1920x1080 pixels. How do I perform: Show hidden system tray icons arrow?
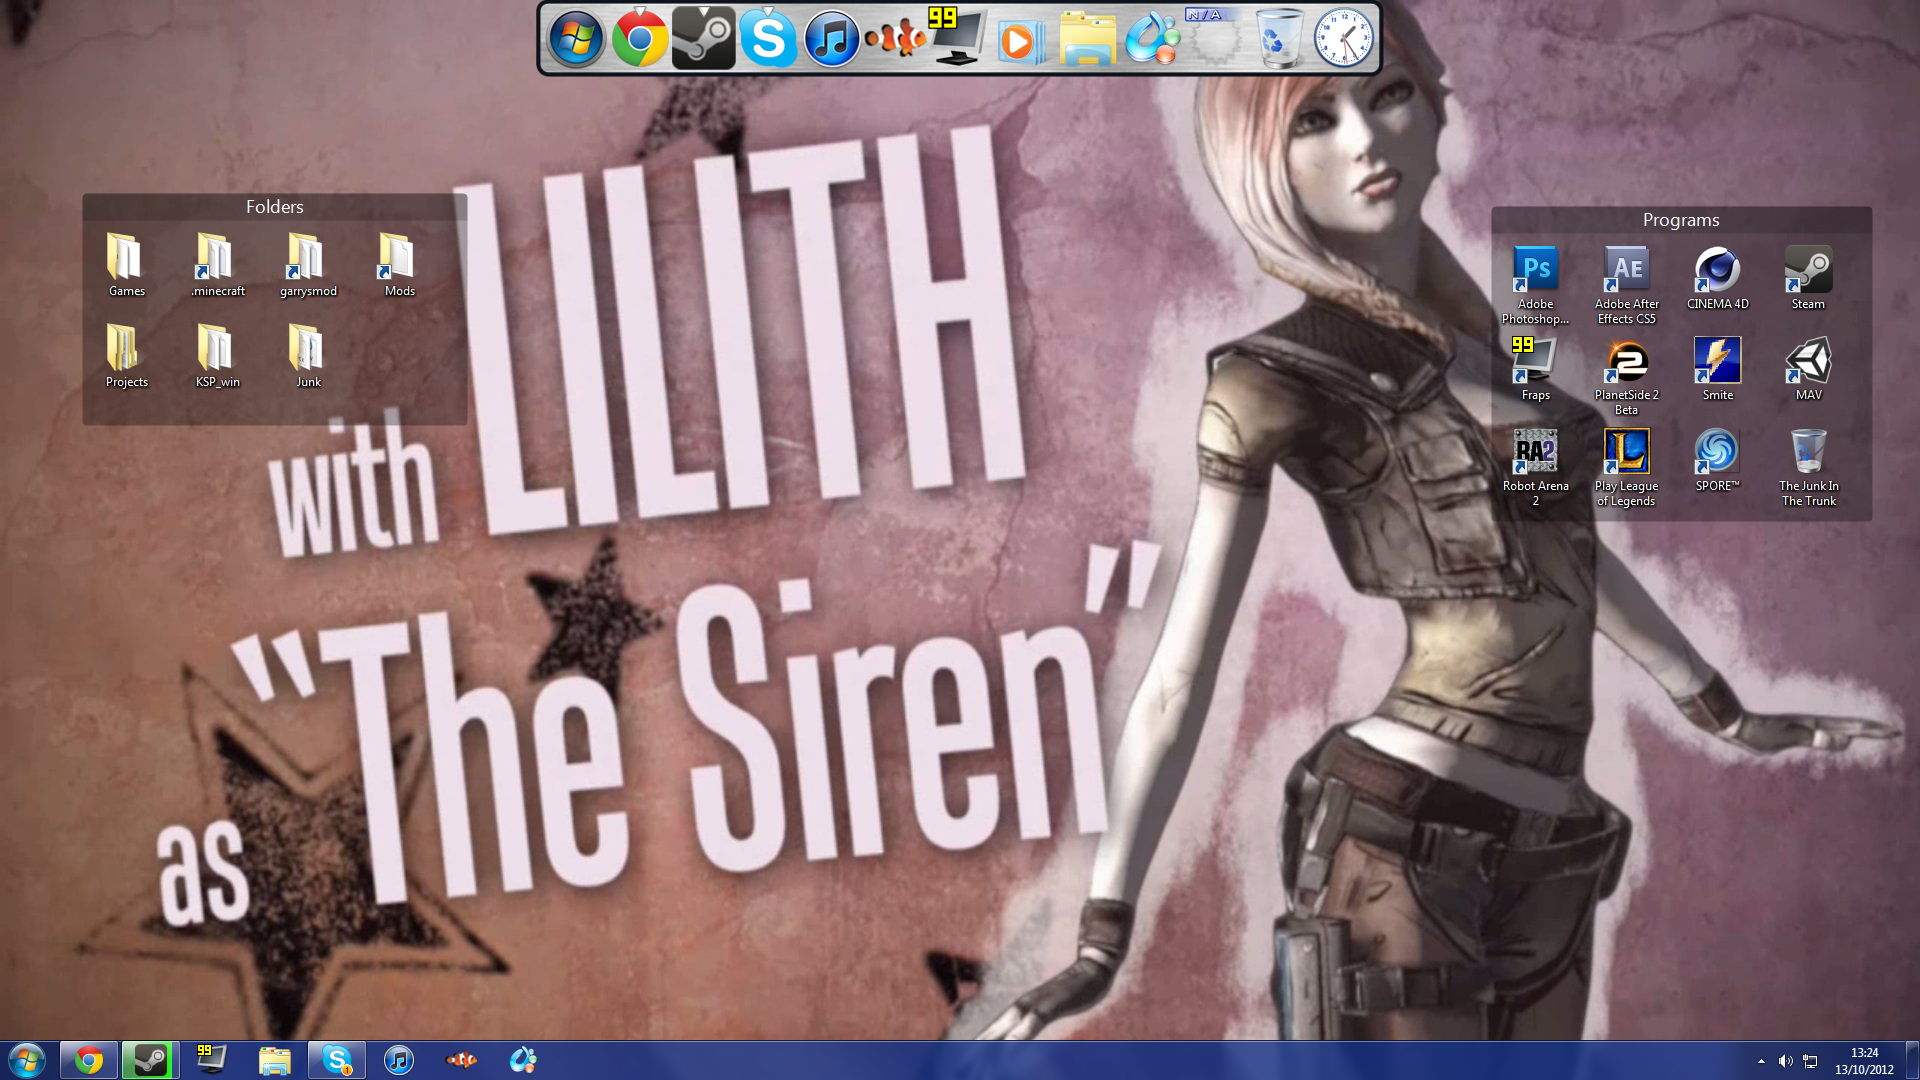click(x=1761, y=1061)
